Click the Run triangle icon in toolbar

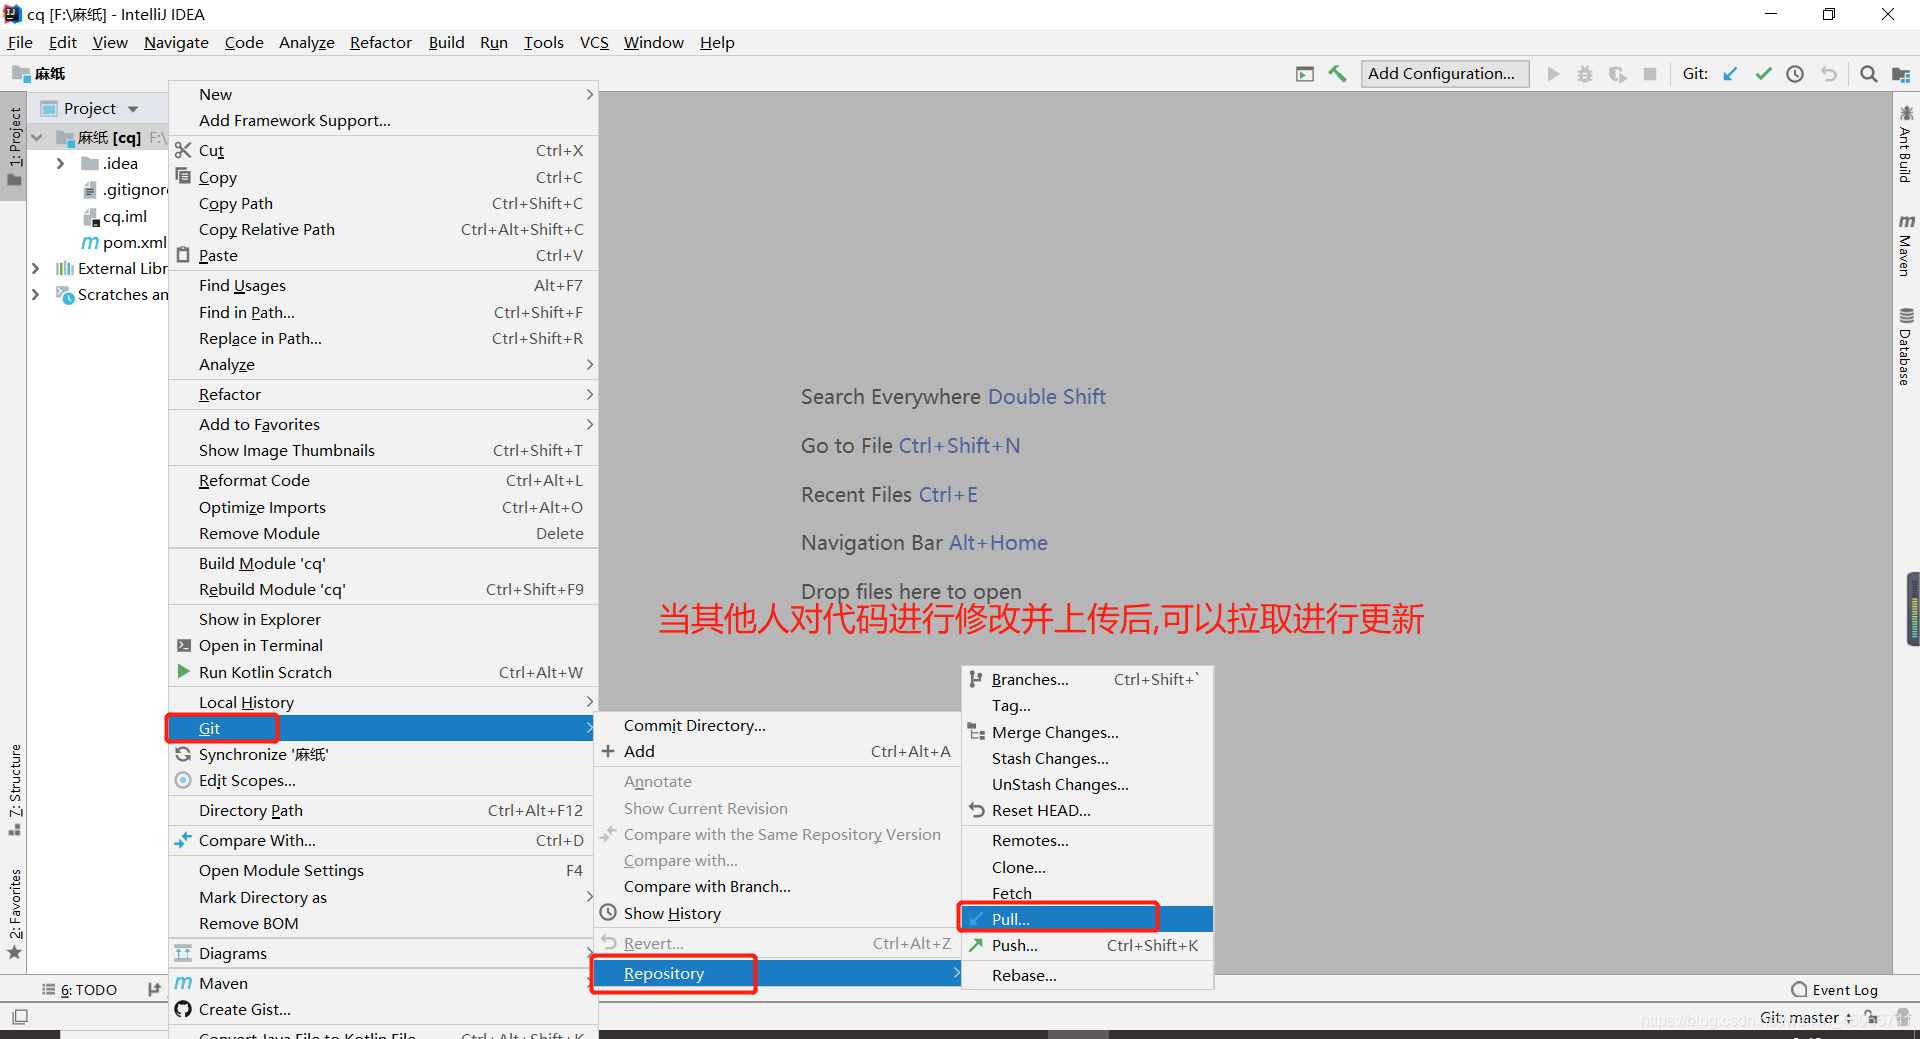pos(1553,74)
